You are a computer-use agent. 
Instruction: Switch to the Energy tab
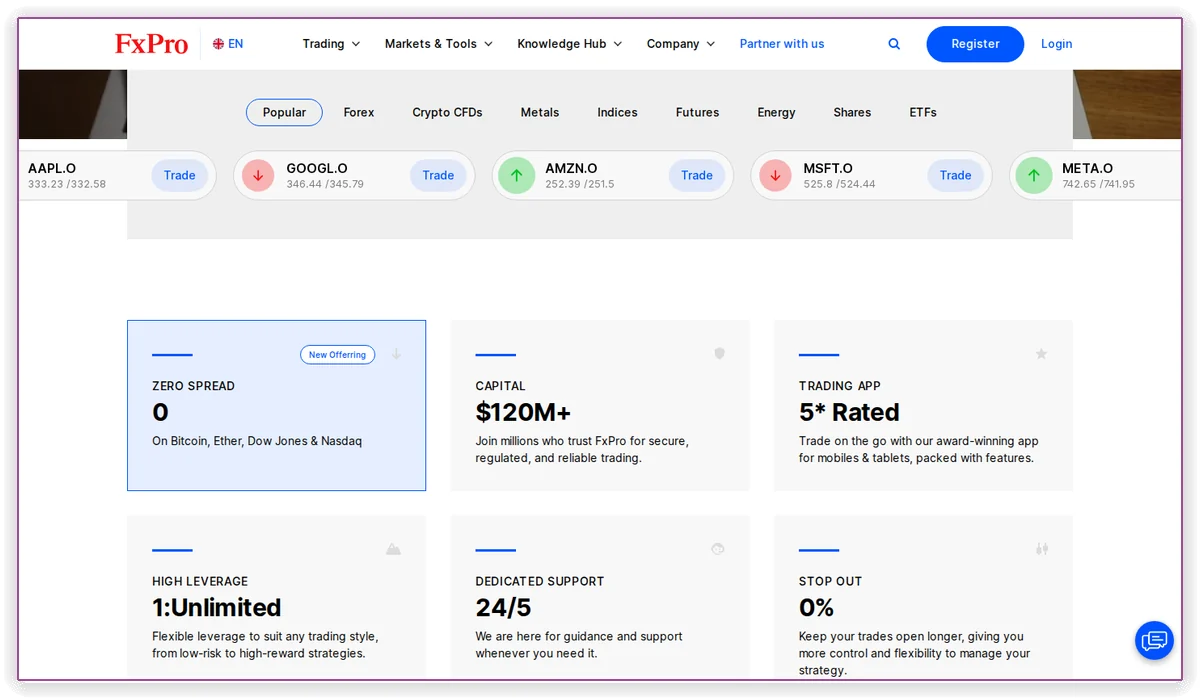776,113
